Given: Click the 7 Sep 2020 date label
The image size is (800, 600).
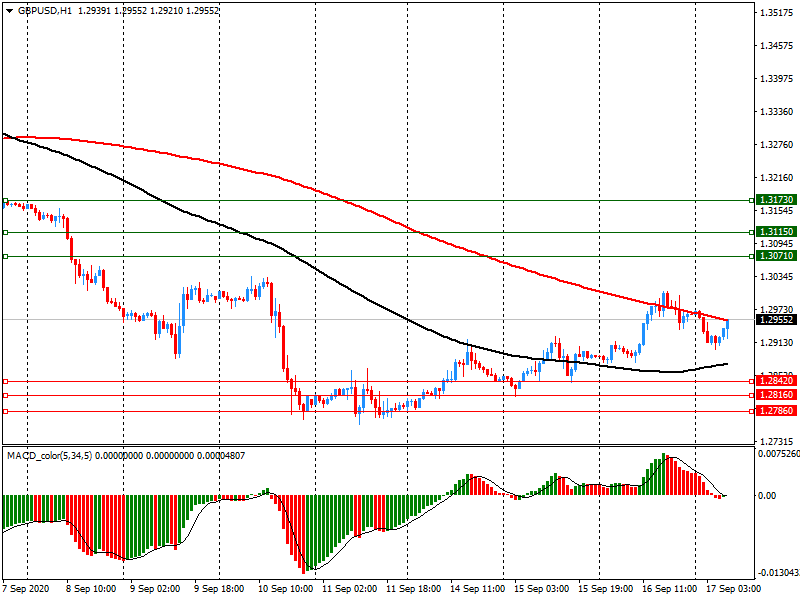Looking at the screenshot, I should (x=26, y=589).
